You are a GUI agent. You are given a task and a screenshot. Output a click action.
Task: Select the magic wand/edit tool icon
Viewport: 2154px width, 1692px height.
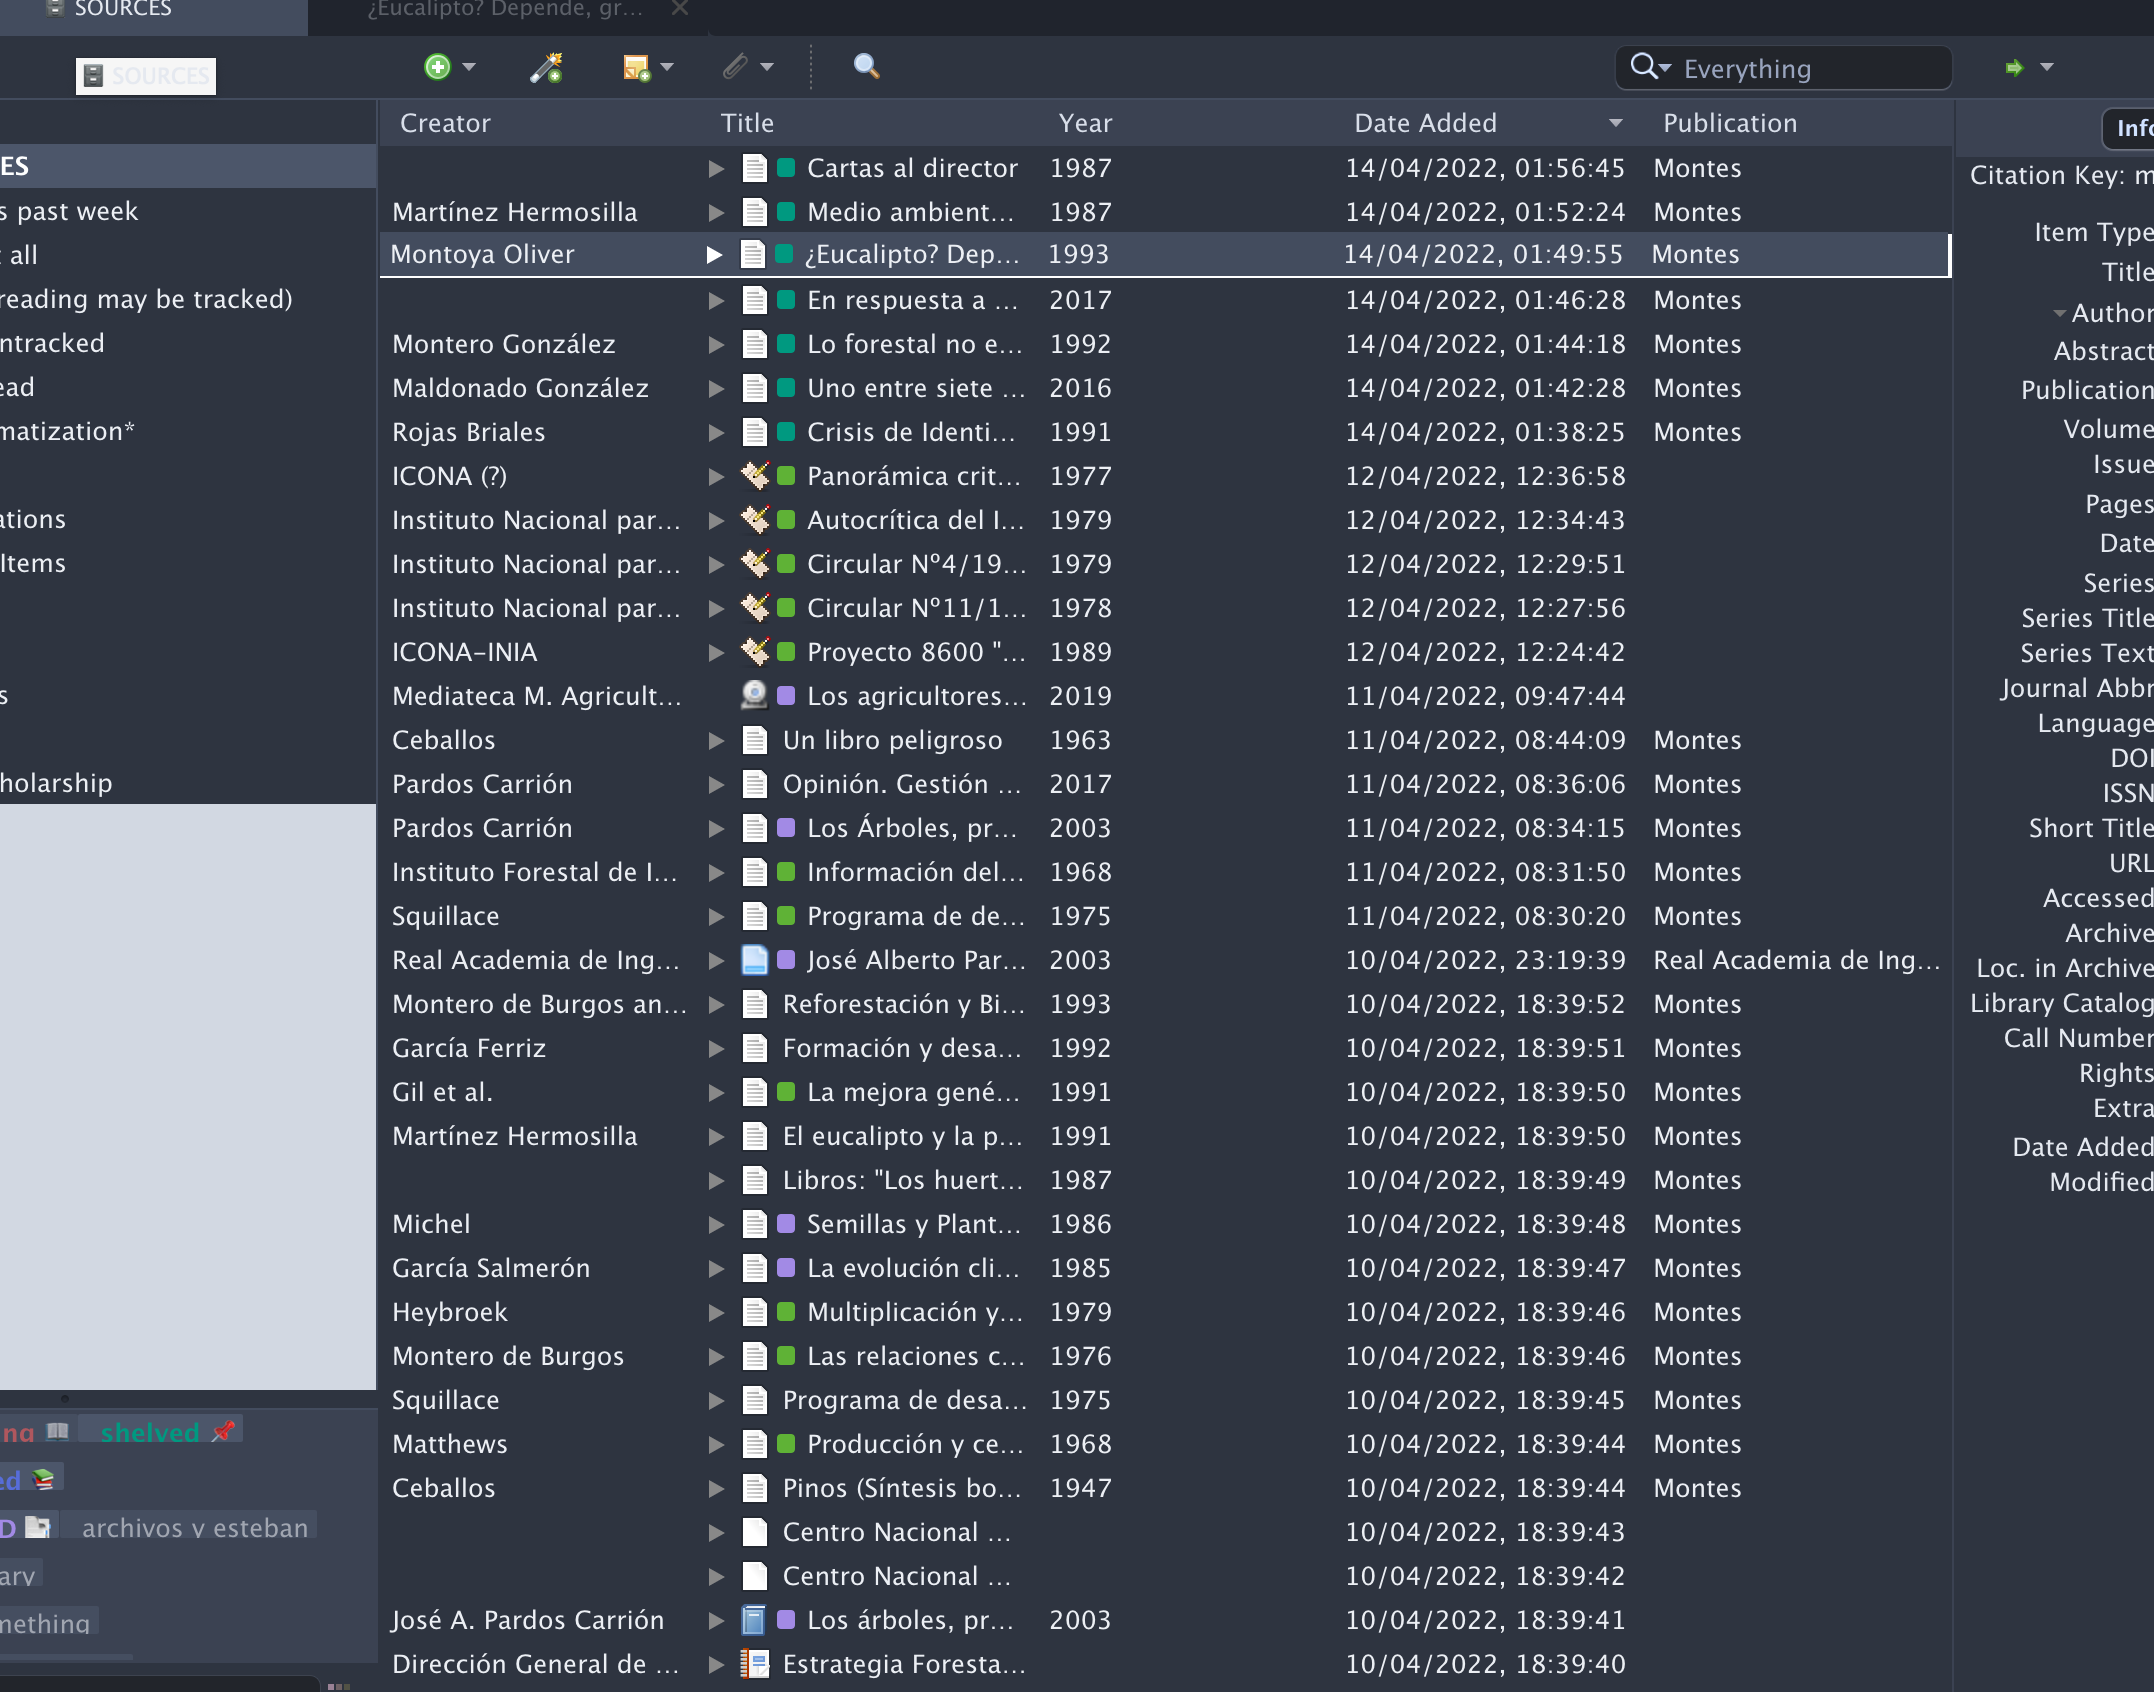(x=545, y=68)
